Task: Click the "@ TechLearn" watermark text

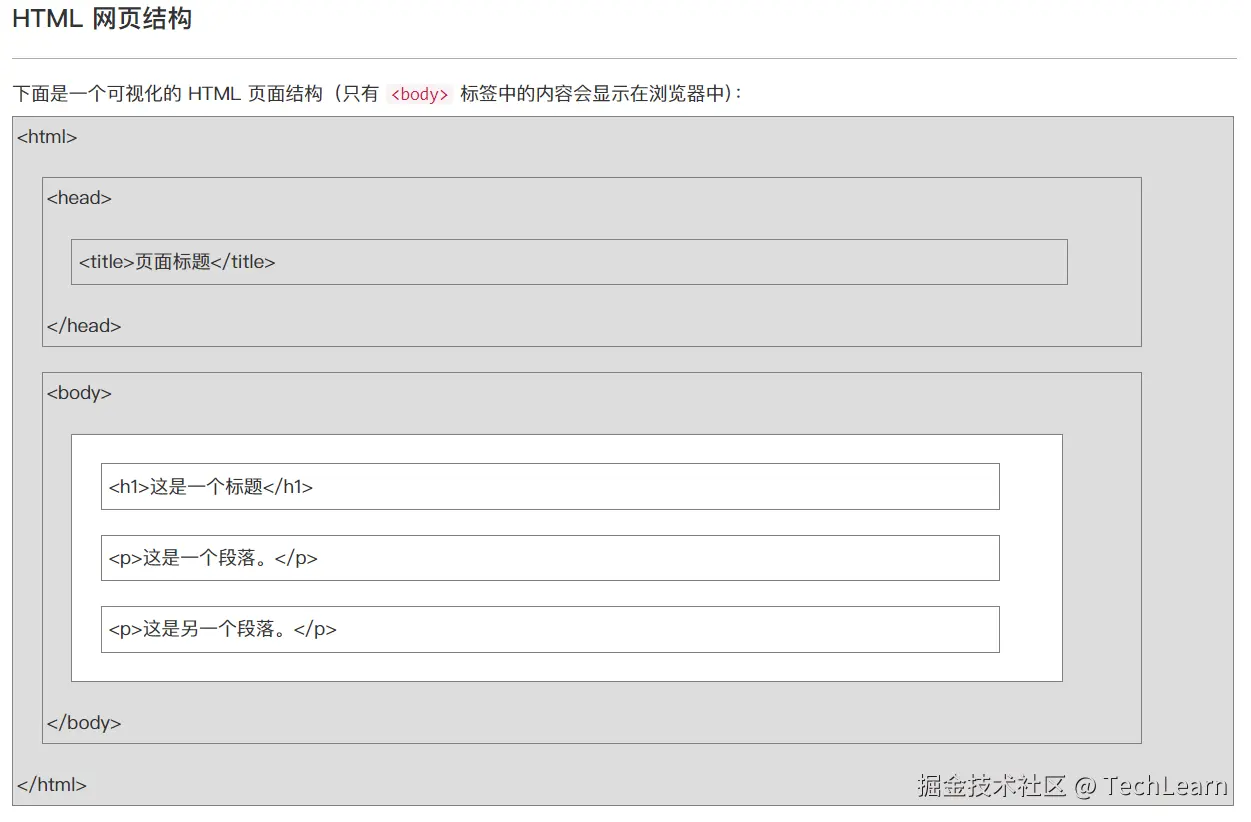Action: coord(1151,785)
